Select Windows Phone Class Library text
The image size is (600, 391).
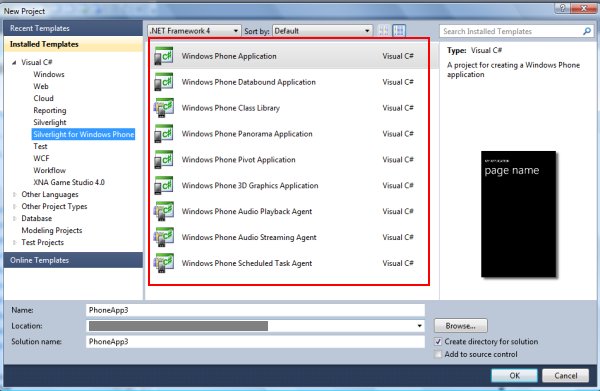pos(231,108)
